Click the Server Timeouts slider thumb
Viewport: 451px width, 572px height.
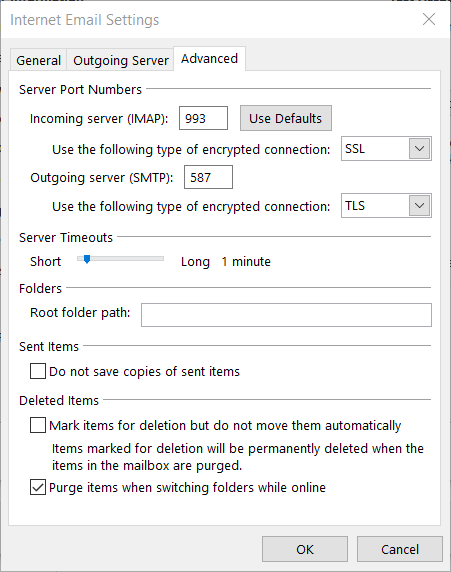[x=87, y=259]
